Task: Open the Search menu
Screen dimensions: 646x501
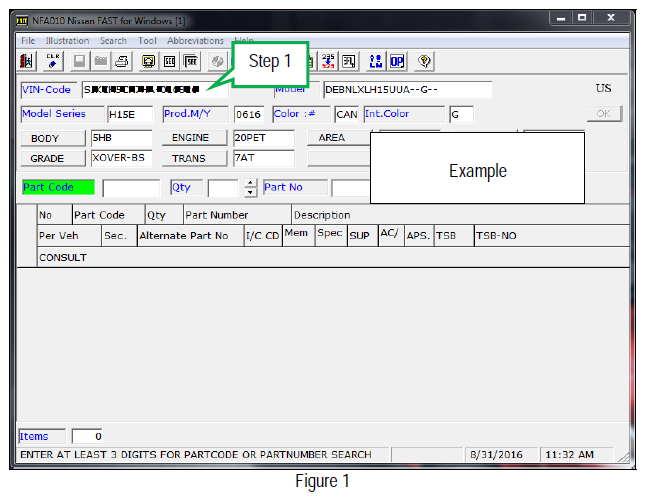Action: tap(113, 41)
